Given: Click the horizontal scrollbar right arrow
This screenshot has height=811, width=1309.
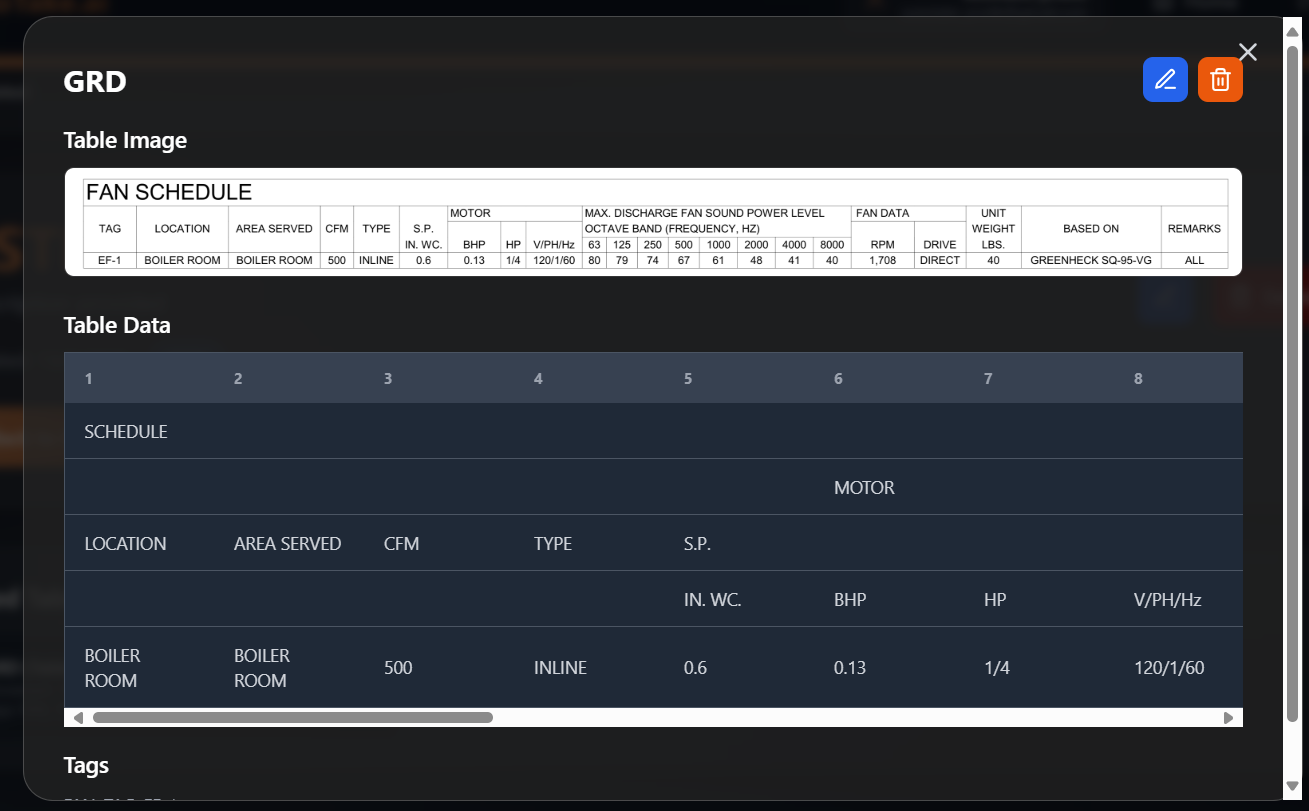Looking at the screenshot, I should pyautogui.click(x=1228, y=718).
